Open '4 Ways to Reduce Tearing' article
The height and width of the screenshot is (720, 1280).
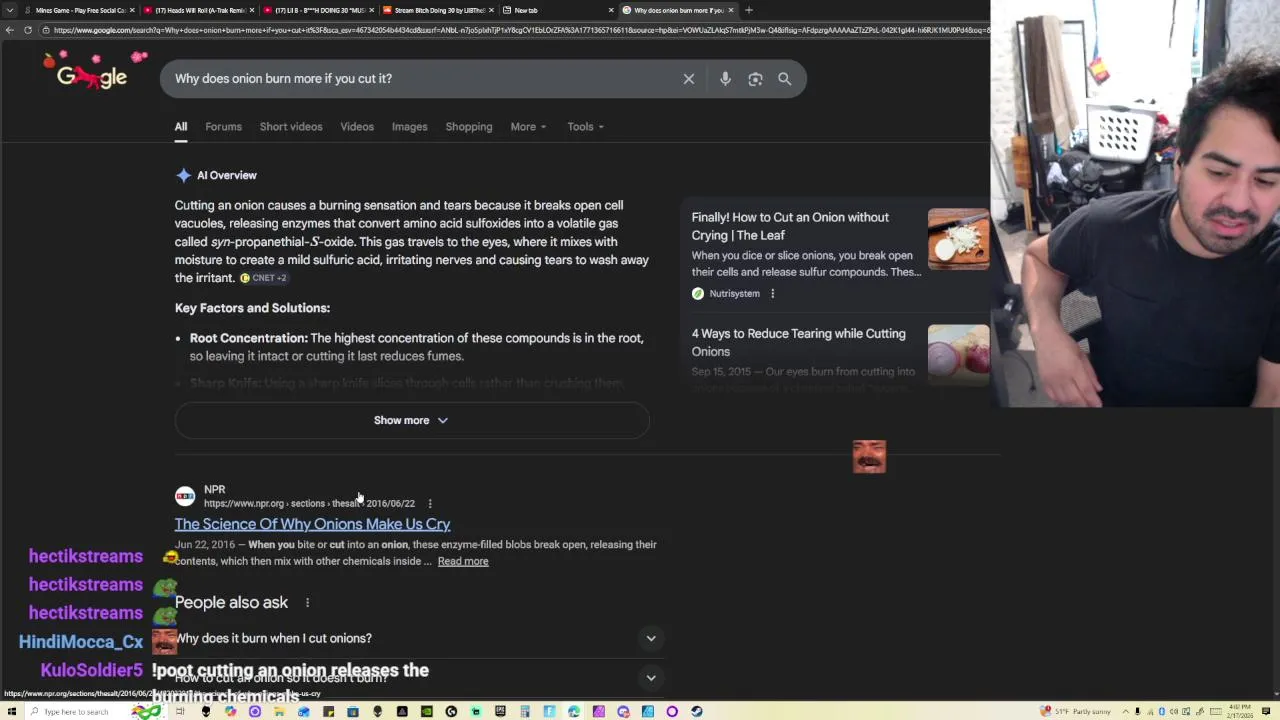pos(799,343)
